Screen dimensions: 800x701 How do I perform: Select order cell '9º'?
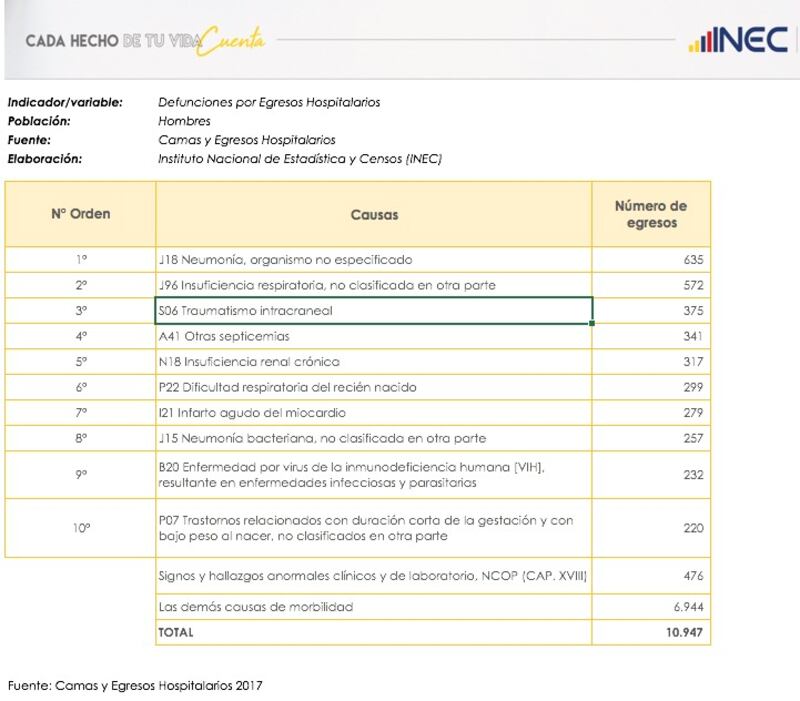81,475
